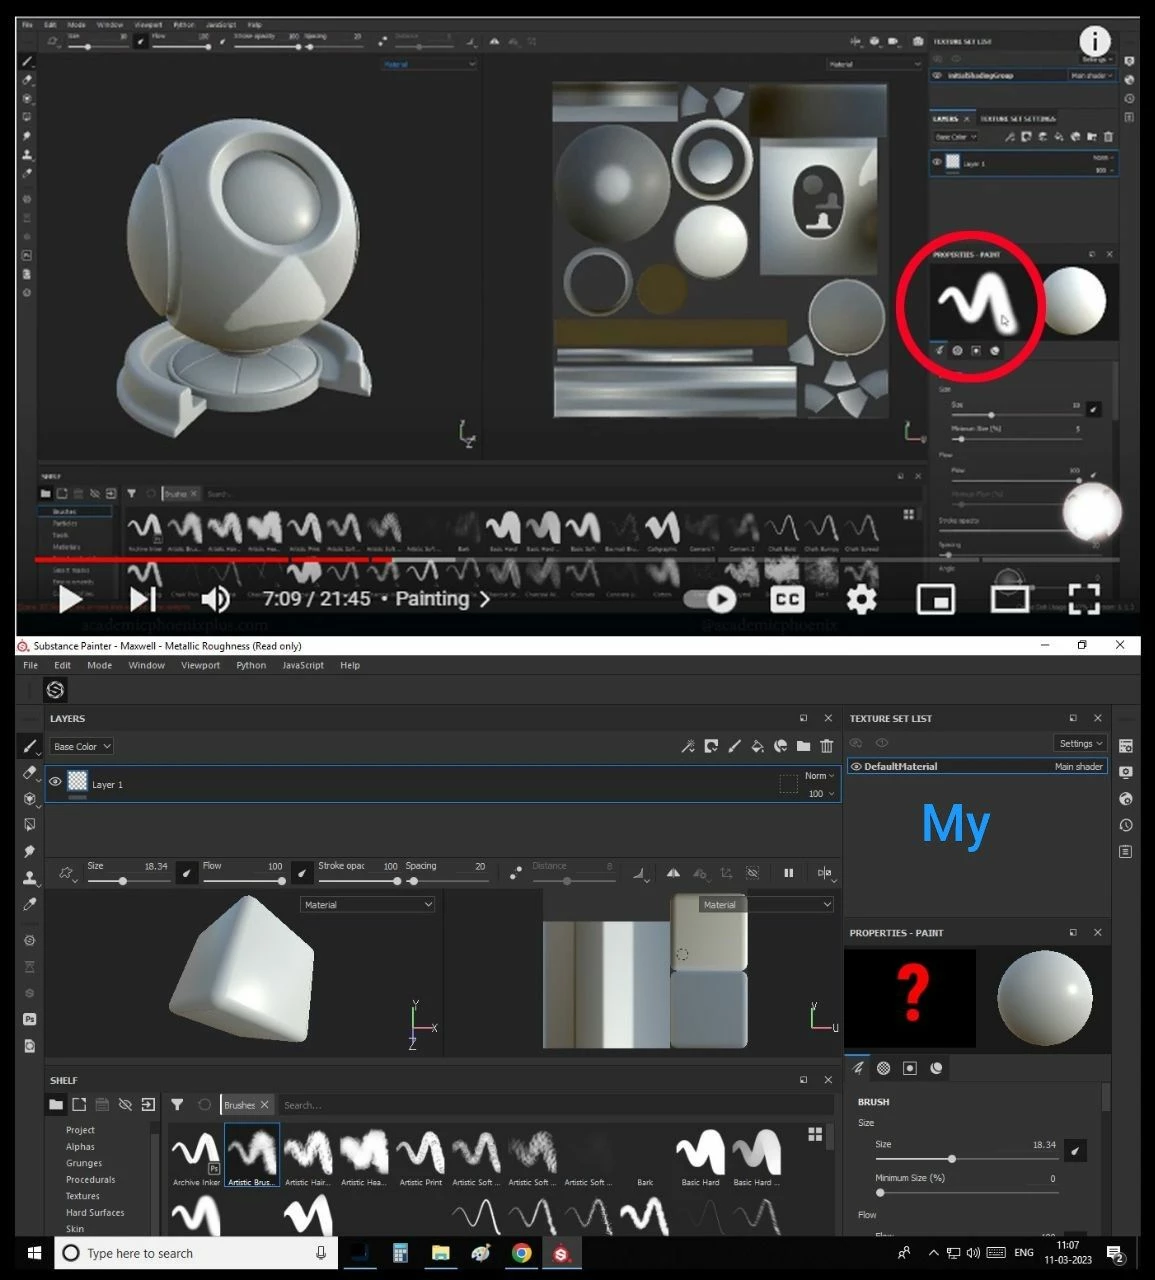Skip to next video

[x=143, y=599]
